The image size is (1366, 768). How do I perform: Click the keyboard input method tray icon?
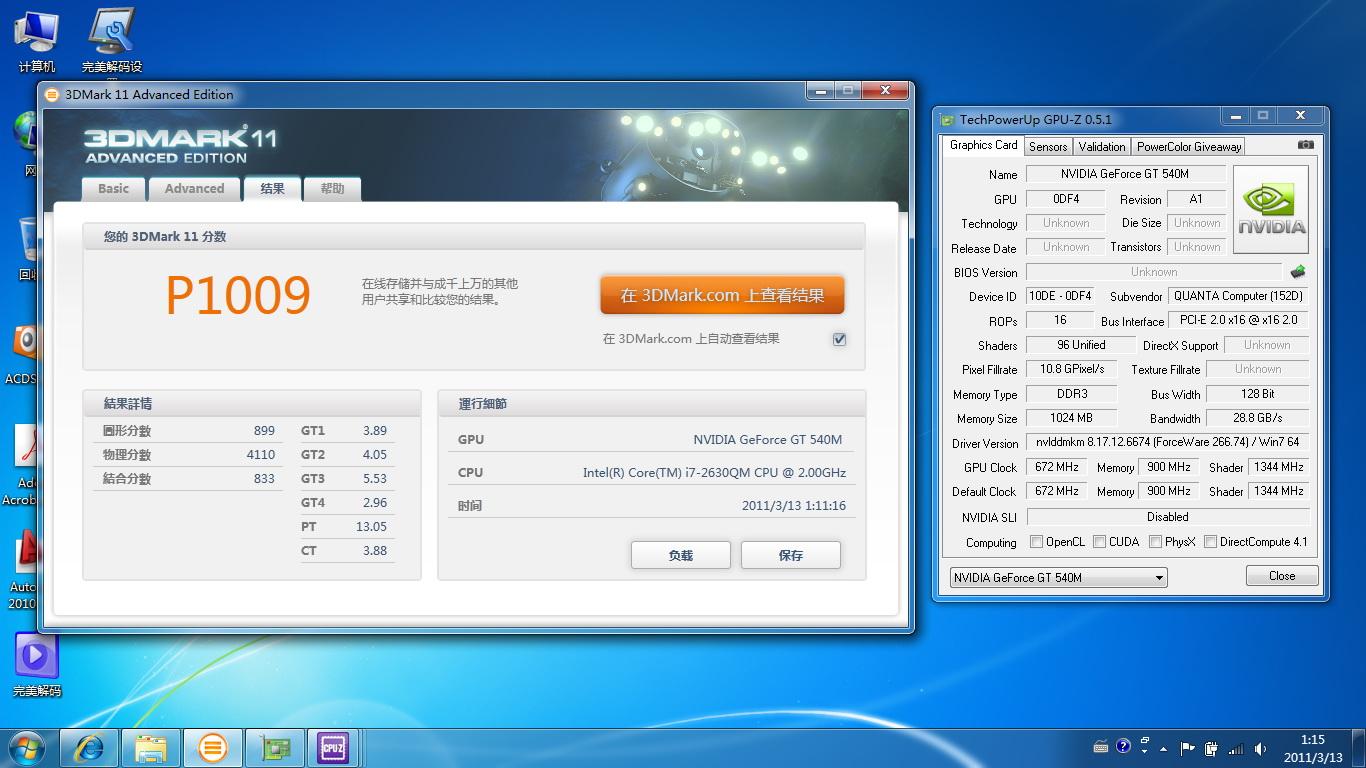click(x=1100, y=746)
